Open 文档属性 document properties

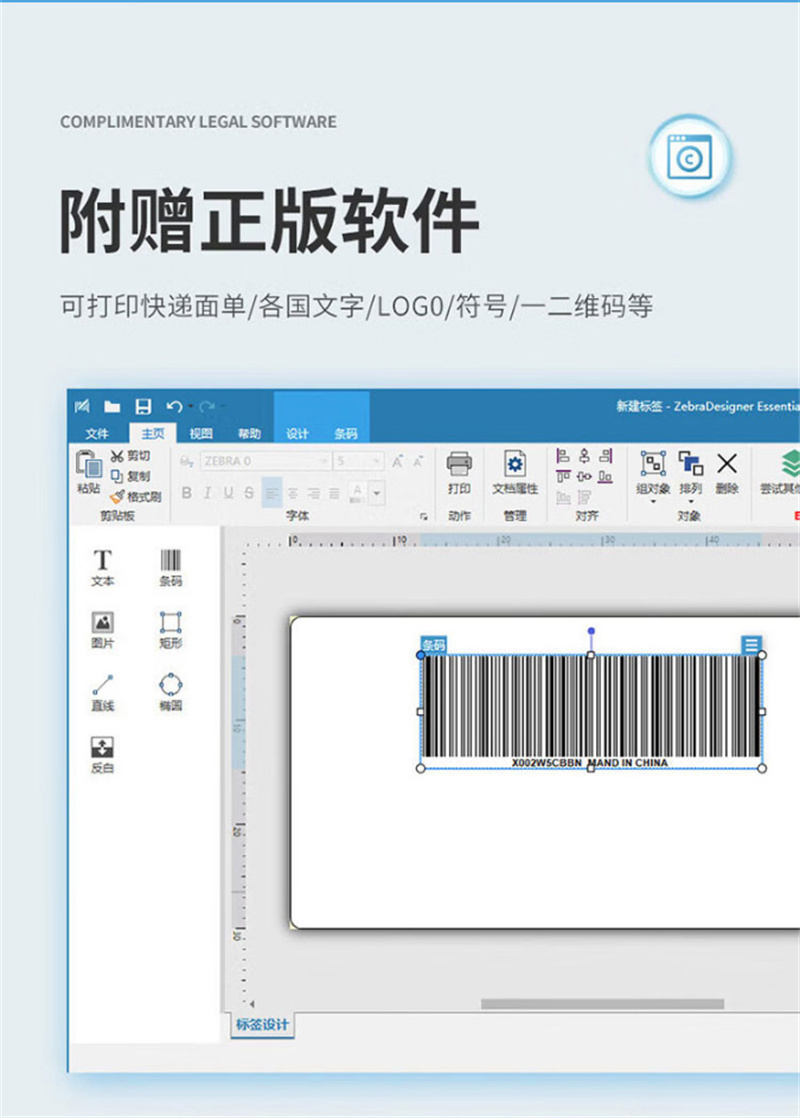(515, 472)
